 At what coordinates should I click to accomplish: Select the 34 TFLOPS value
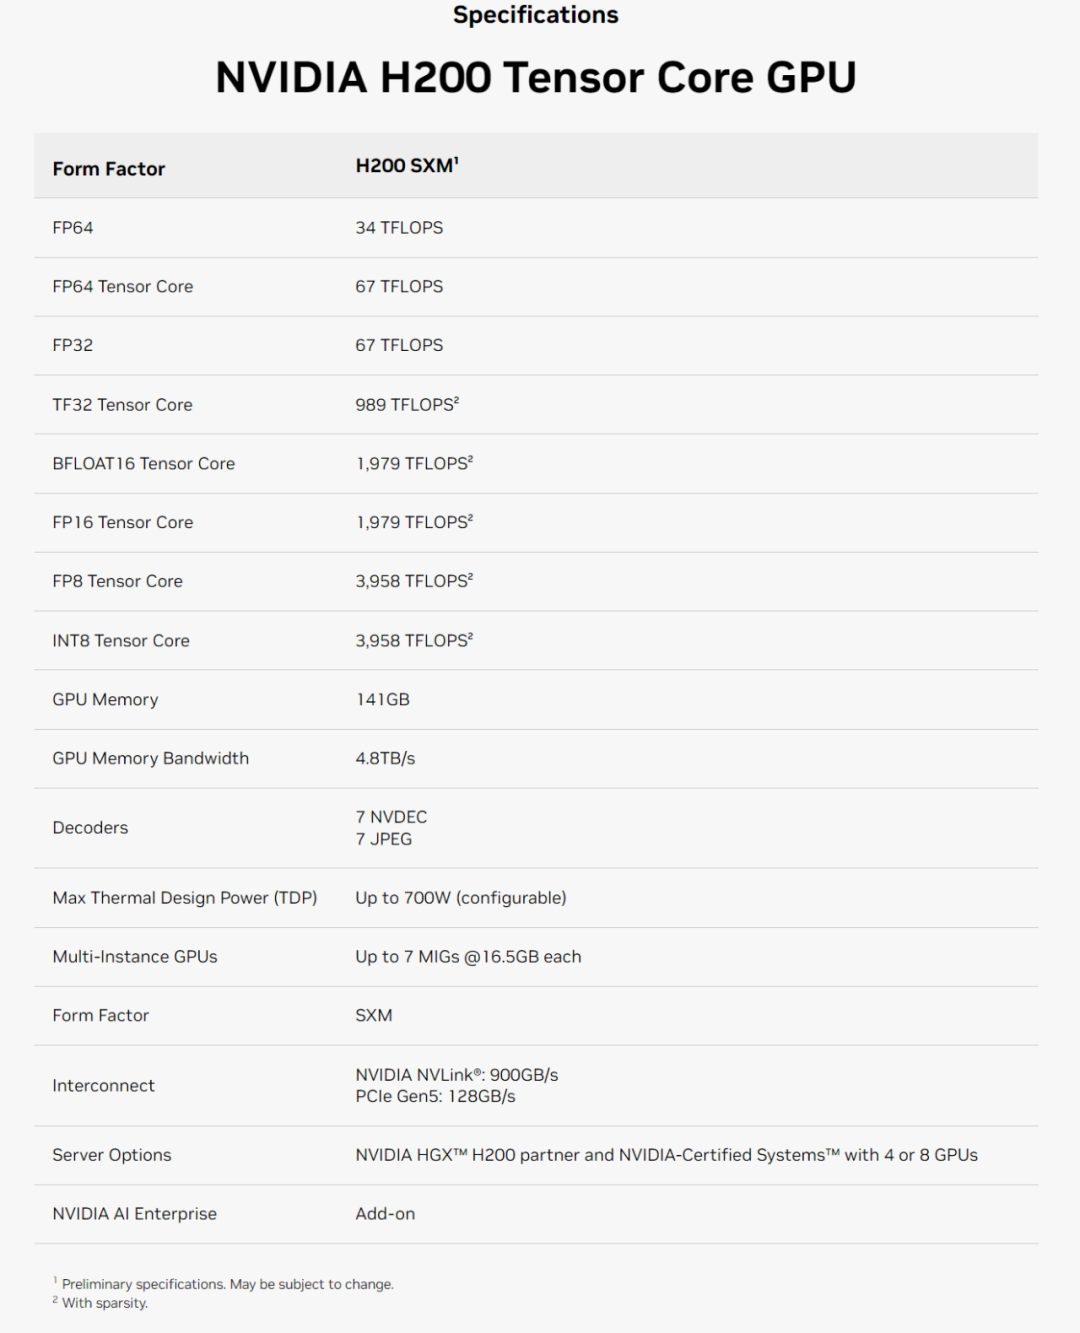399,228
